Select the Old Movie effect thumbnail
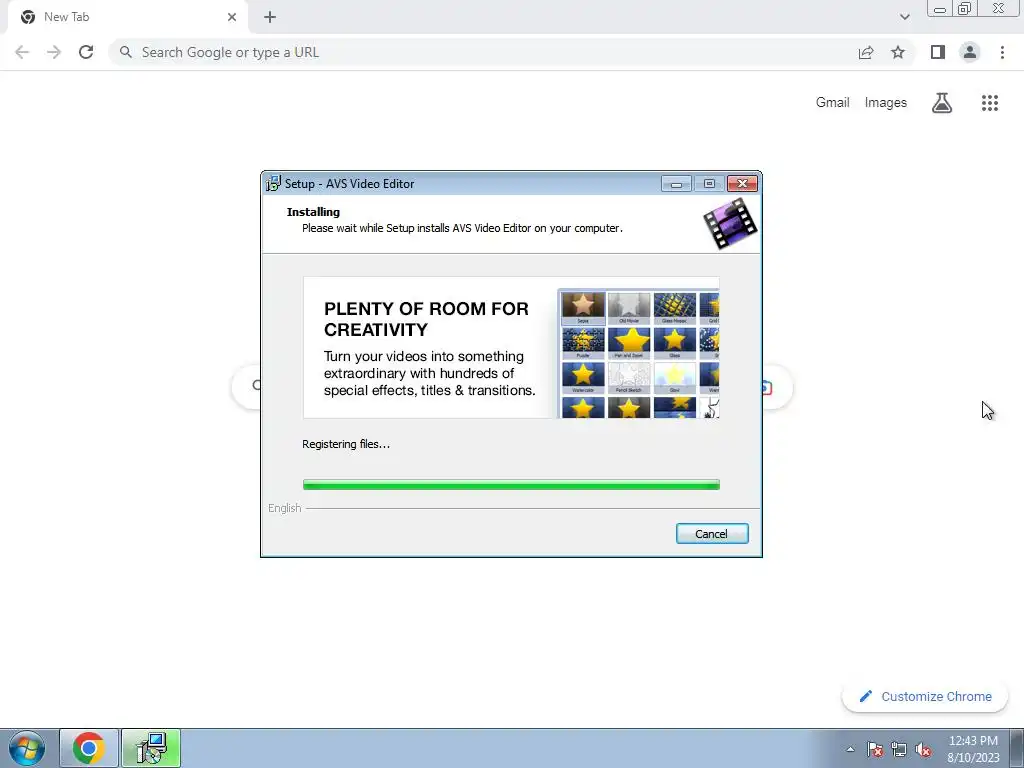This screenshot has width=1024, height=768. point(629,308)
